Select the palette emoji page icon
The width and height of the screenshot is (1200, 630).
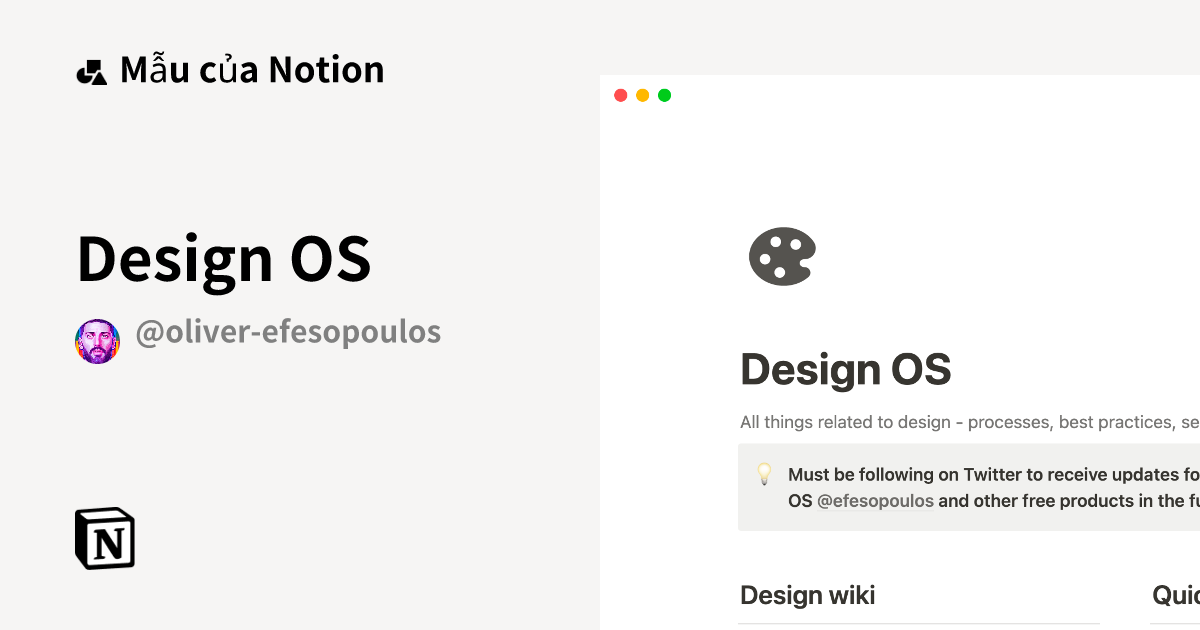783,257
